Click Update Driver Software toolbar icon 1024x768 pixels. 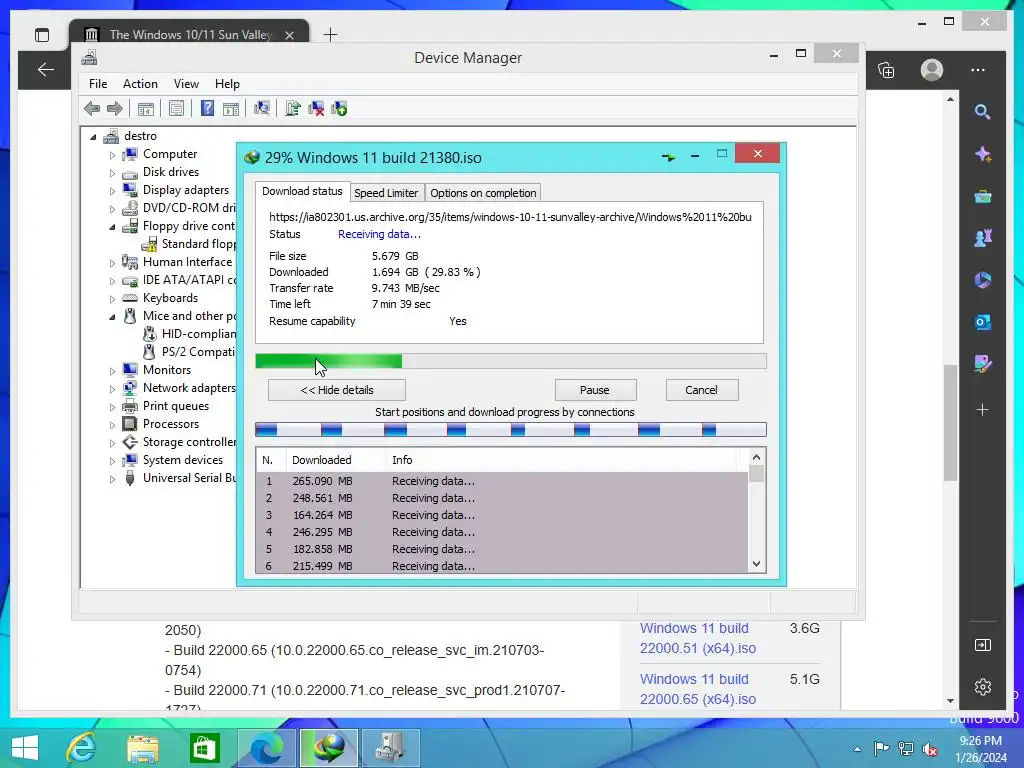point(293,108)
